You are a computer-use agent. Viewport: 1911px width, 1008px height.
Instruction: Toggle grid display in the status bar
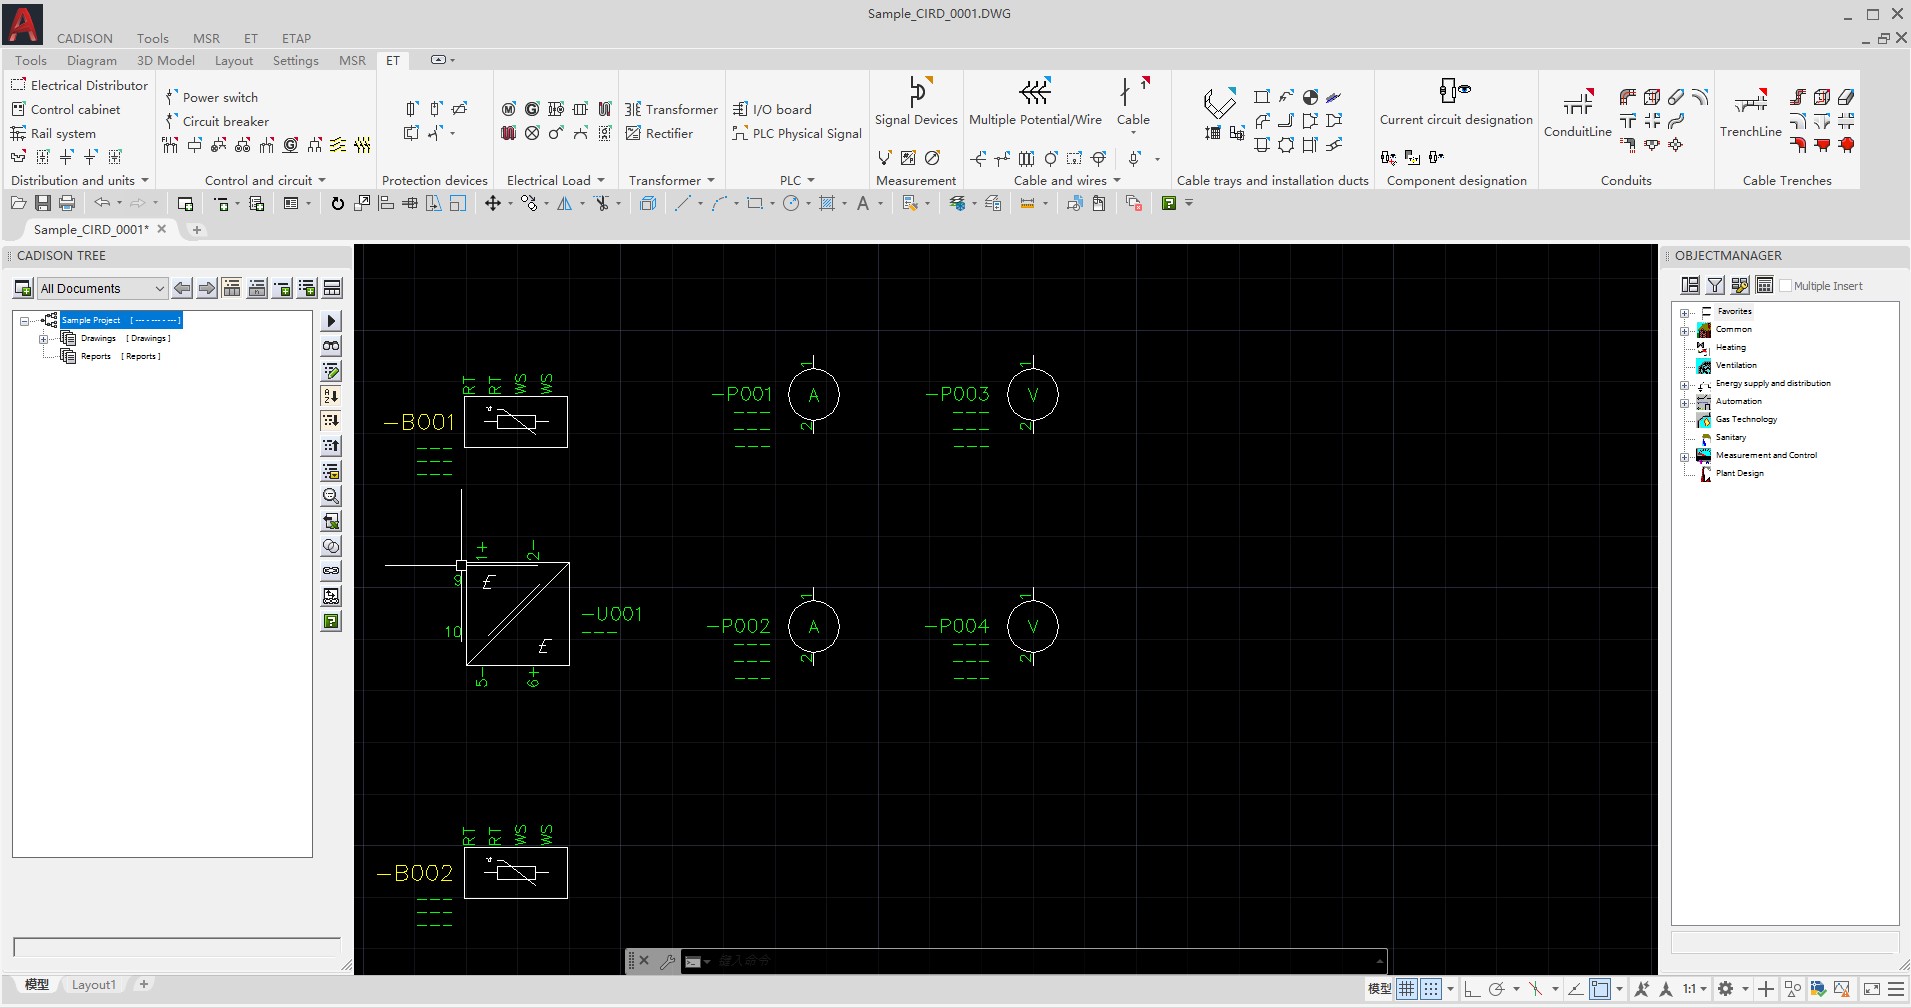pyautogui.click(x=1407, y=989)
